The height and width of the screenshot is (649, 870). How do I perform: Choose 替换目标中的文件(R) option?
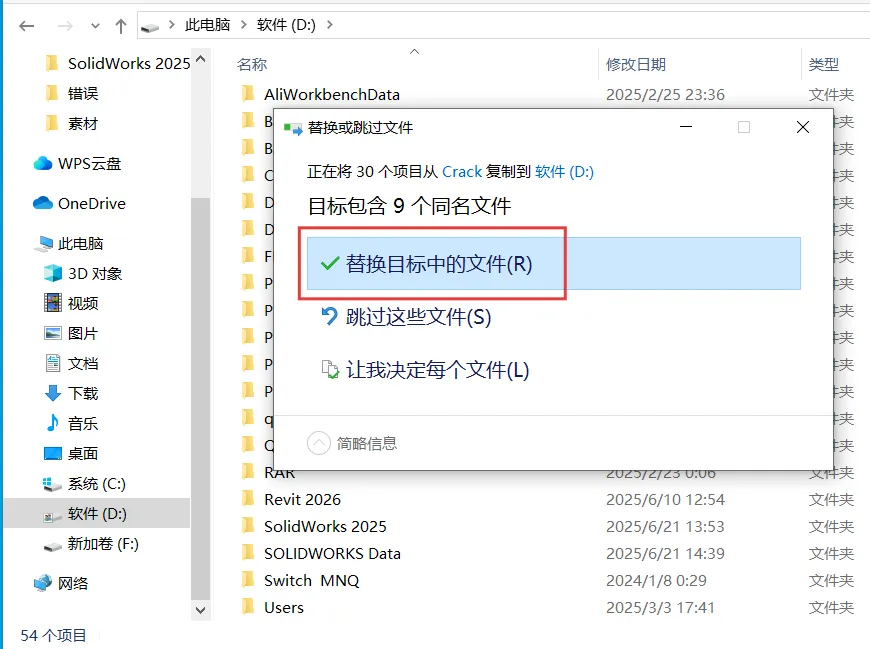554,263
